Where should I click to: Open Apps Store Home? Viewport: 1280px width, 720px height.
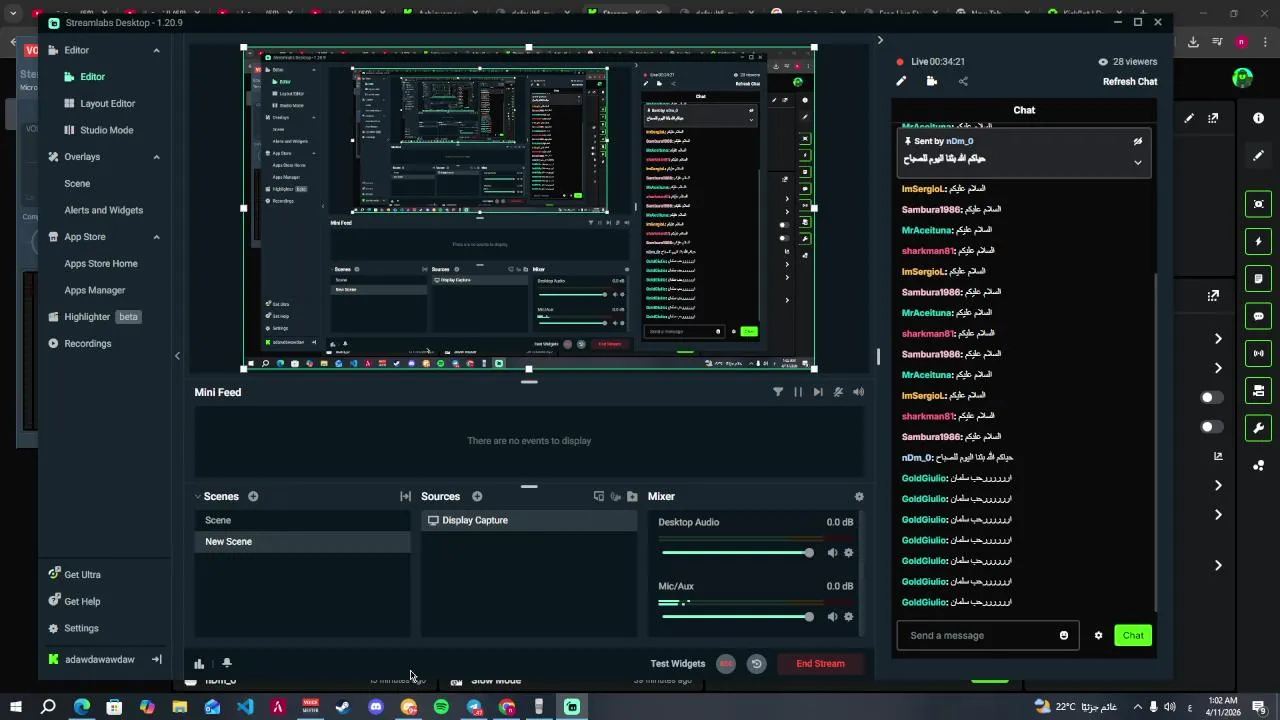click(101, 263)
